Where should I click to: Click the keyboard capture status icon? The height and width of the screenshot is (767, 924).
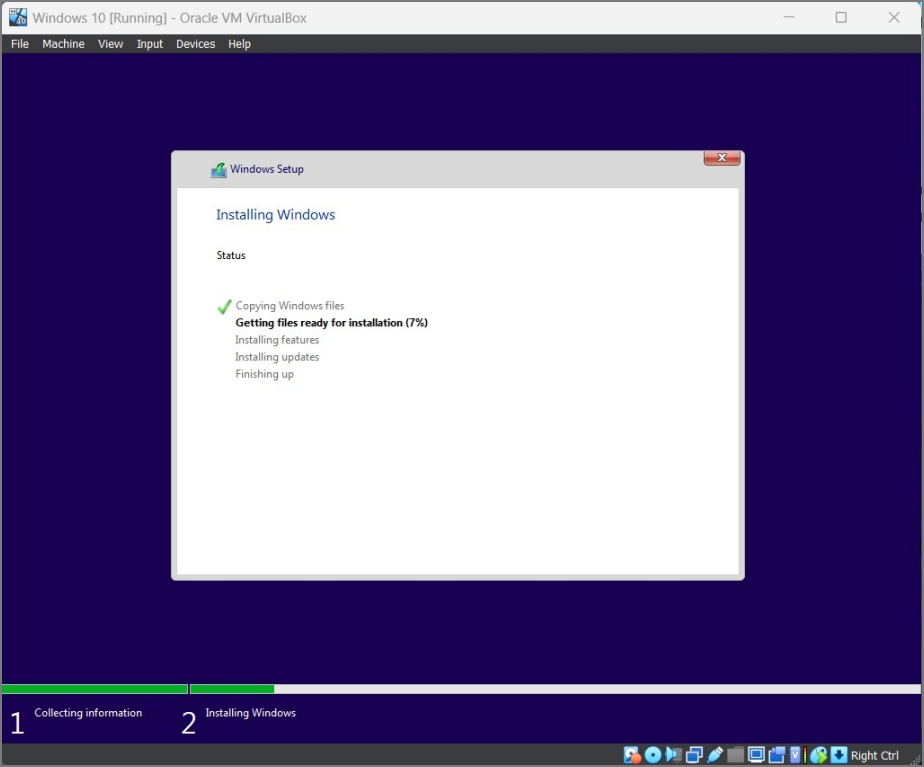tap(839, 755)
